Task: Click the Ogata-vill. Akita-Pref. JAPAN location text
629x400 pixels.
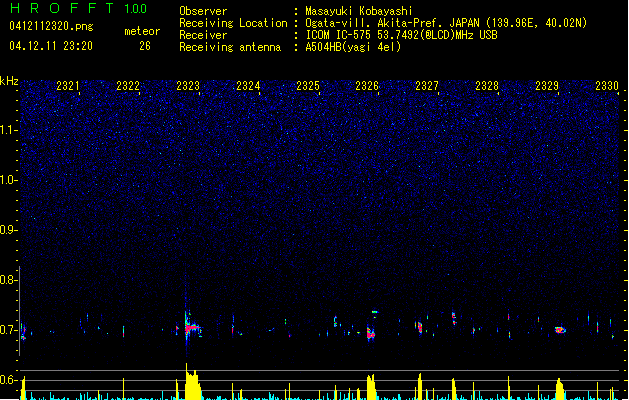Action: click(446, 23)
